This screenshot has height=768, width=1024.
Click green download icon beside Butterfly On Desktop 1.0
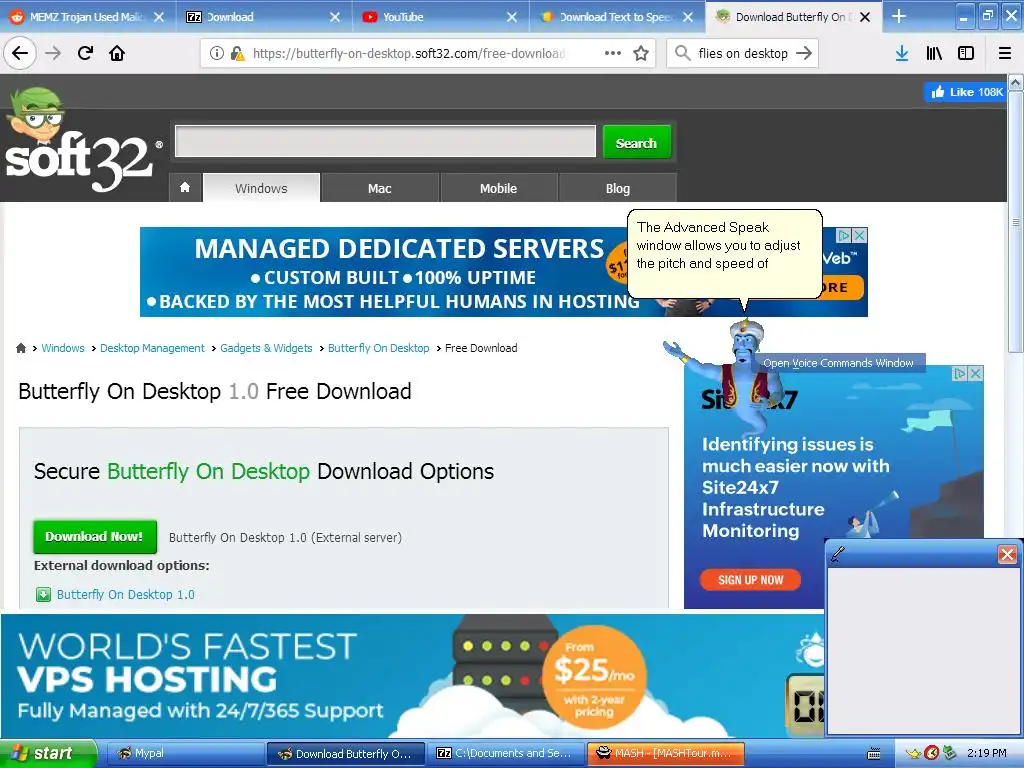coord(43,594)
